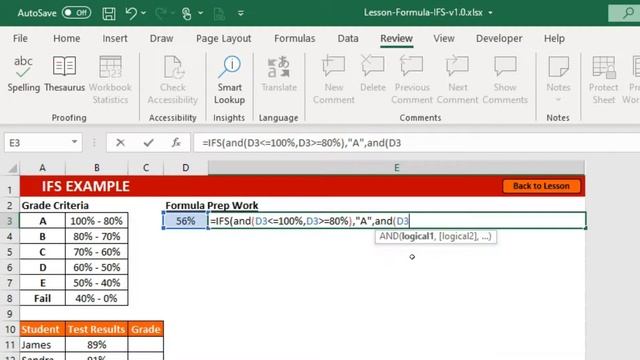
Task: Click the Insert Function fx icon
Action: 176,143
